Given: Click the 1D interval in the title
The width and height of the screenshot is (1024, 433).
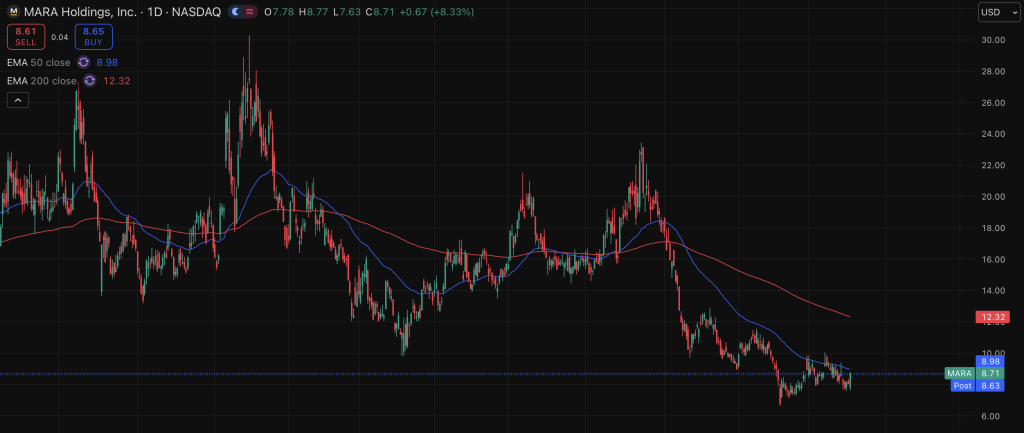Looking at the screenshot, I should click(155, 12).
